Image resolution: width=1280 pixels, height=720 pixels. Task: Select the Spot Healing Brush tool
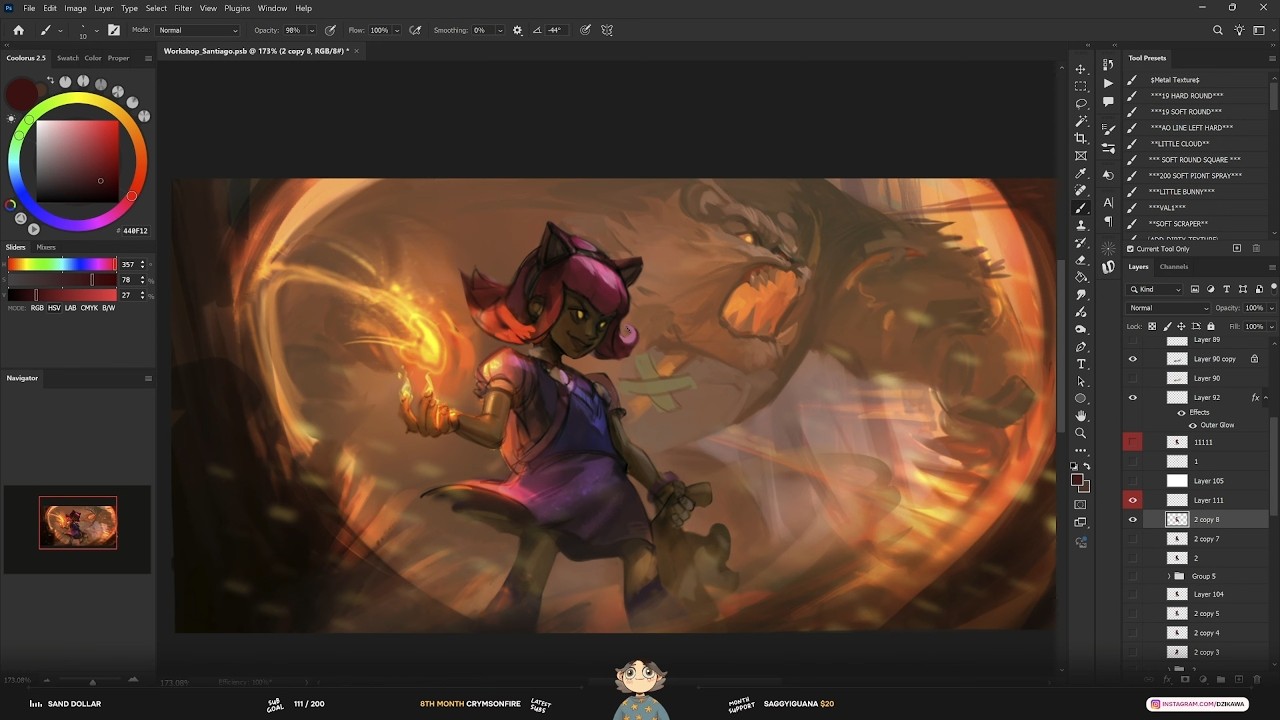point(1080,190)
